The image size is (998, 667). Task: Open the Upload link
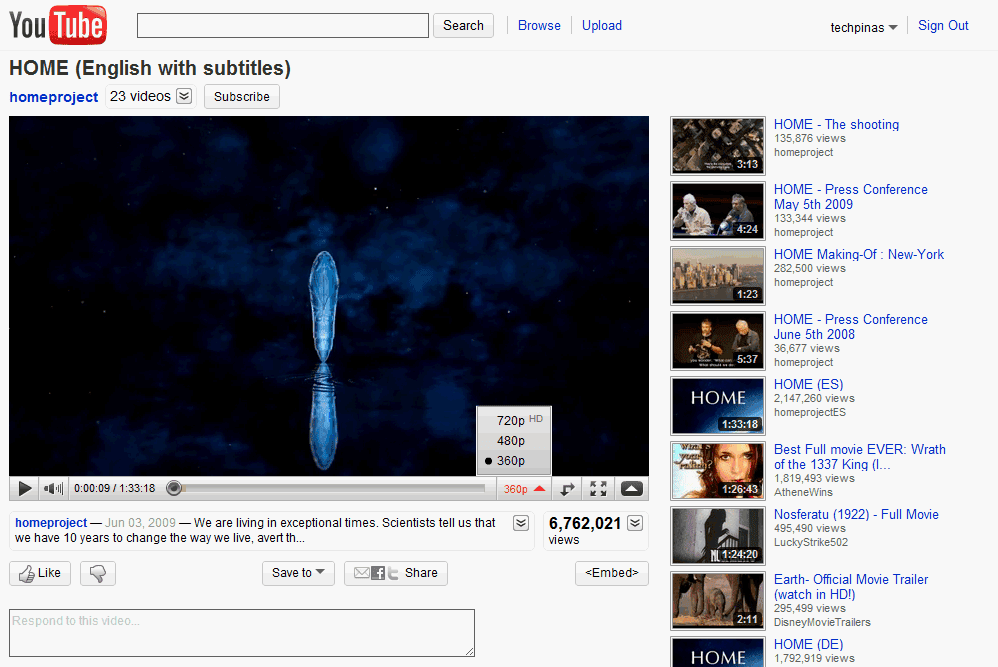(x=601, y=25)
